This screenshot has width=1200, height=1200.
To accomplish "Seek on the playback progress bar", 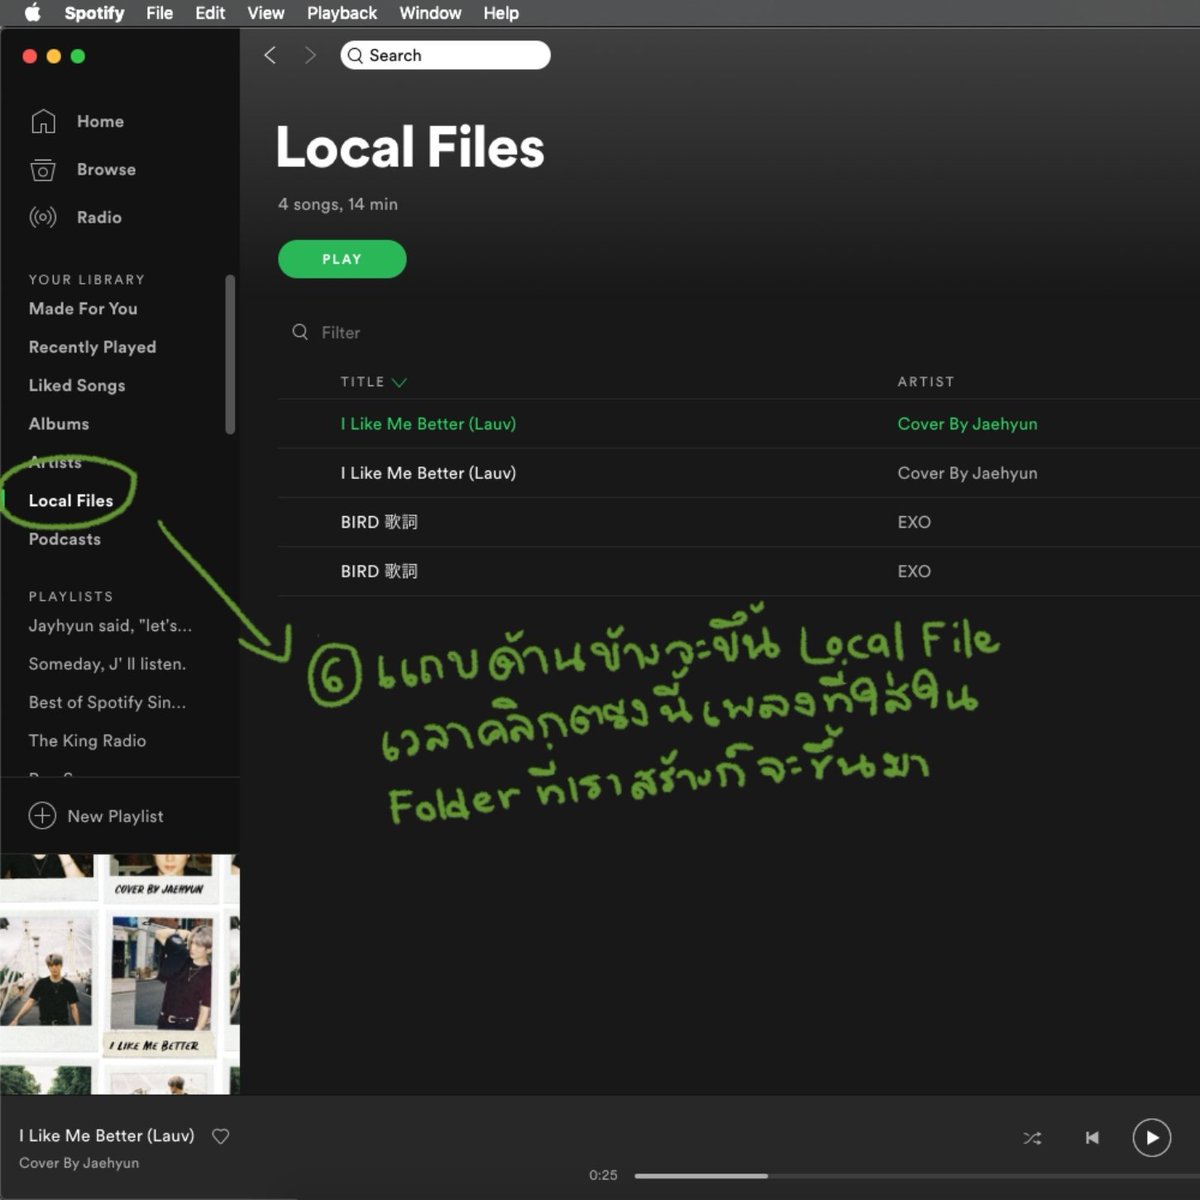I will 917,1176.
